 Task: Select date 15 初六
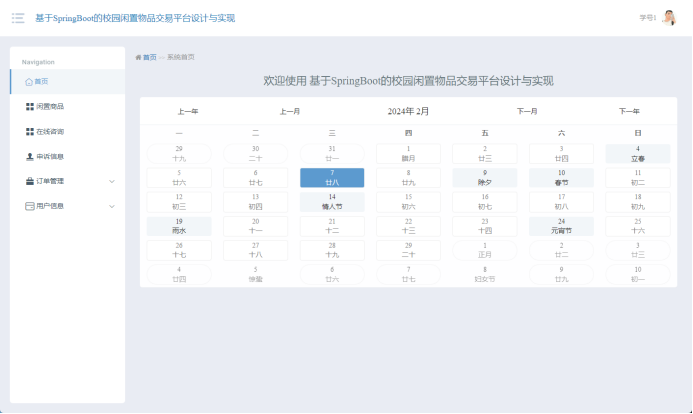pyautogui.click(x=408, y=202)
